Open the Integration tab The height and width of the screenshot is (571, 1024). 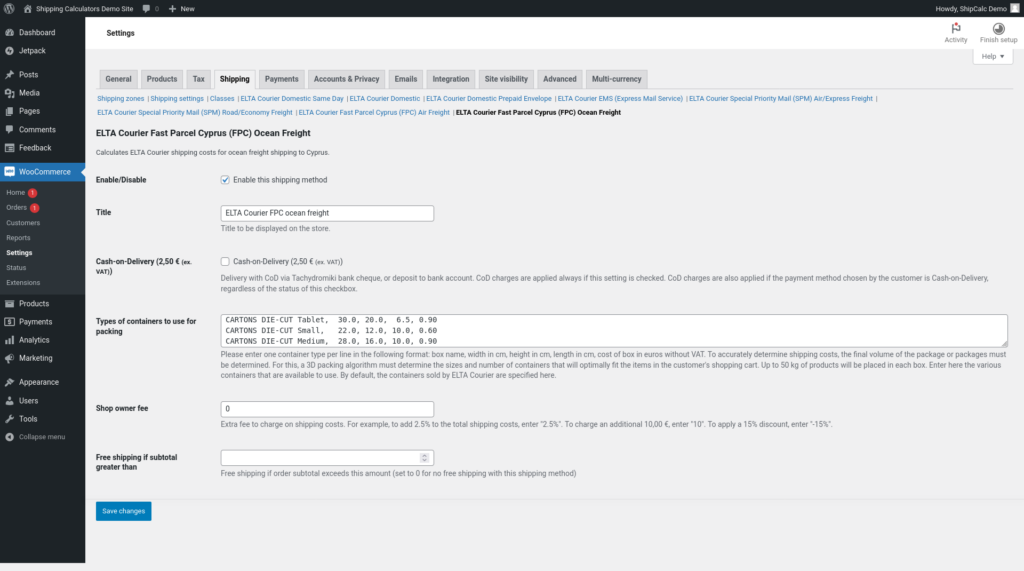pyautogui.click(x=451, y=79)
